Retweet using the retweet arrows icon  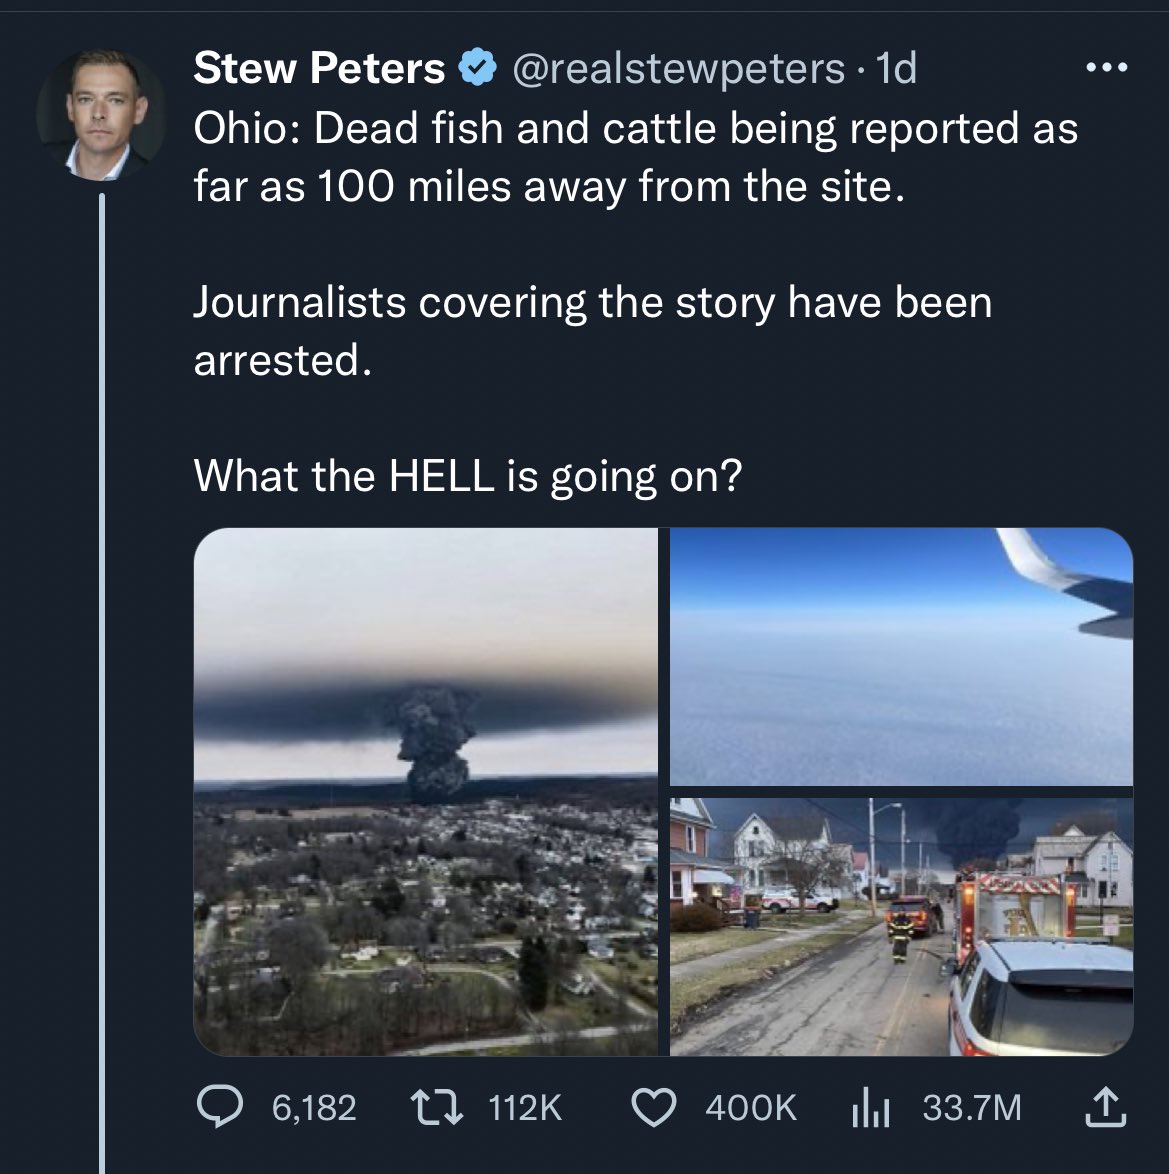[437, 1107]
